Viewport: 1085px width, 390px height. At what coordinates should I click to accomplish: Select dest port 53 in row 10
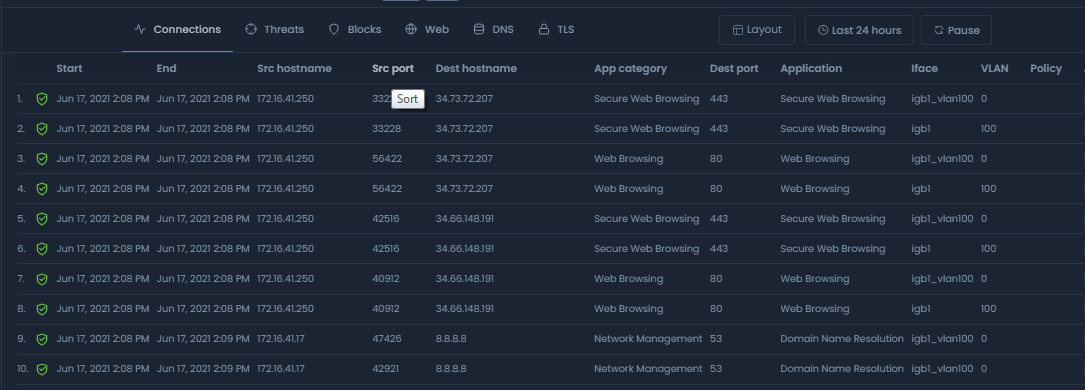[x=715, y=369]
